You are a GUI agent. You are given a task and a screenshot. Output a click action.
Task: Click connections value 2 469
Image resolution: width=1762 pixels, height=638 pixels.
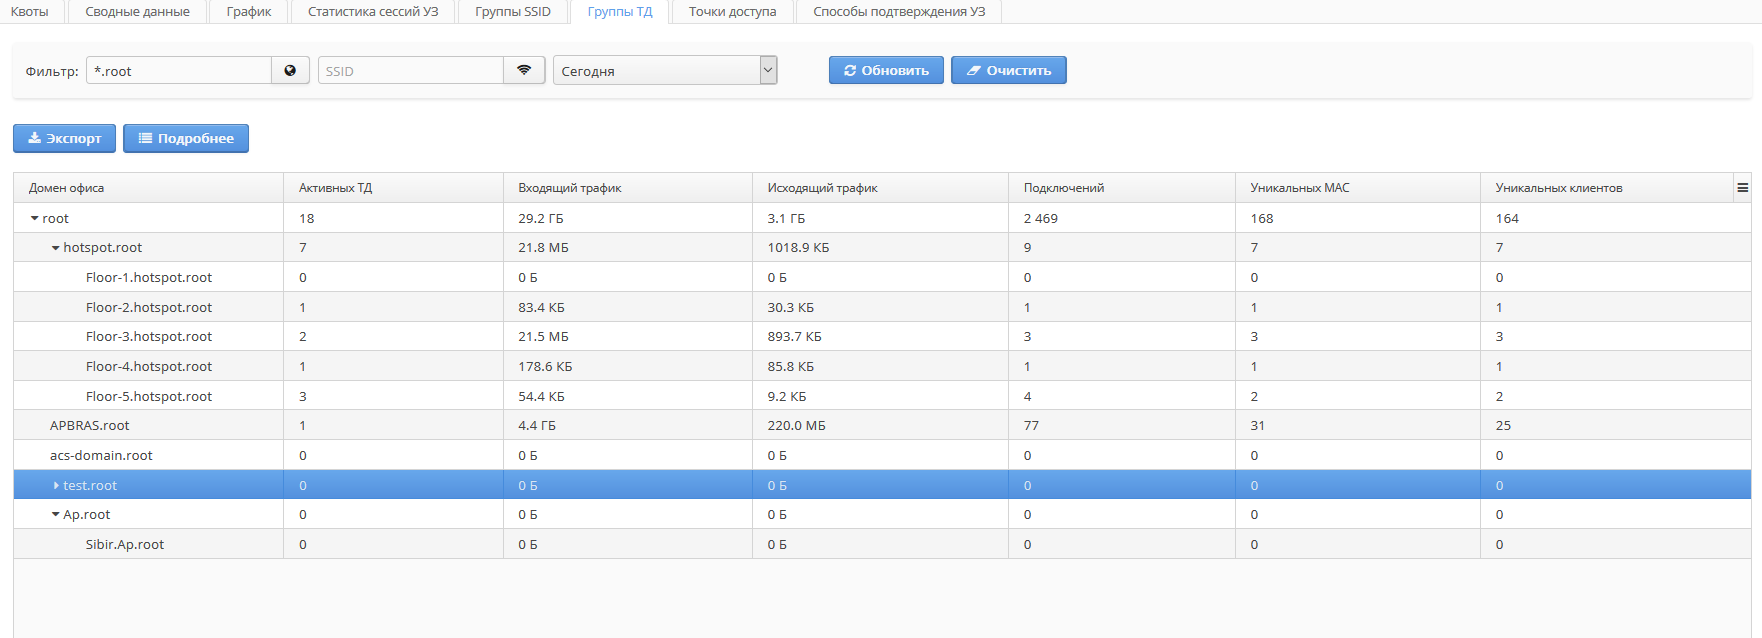point(1041,218)
